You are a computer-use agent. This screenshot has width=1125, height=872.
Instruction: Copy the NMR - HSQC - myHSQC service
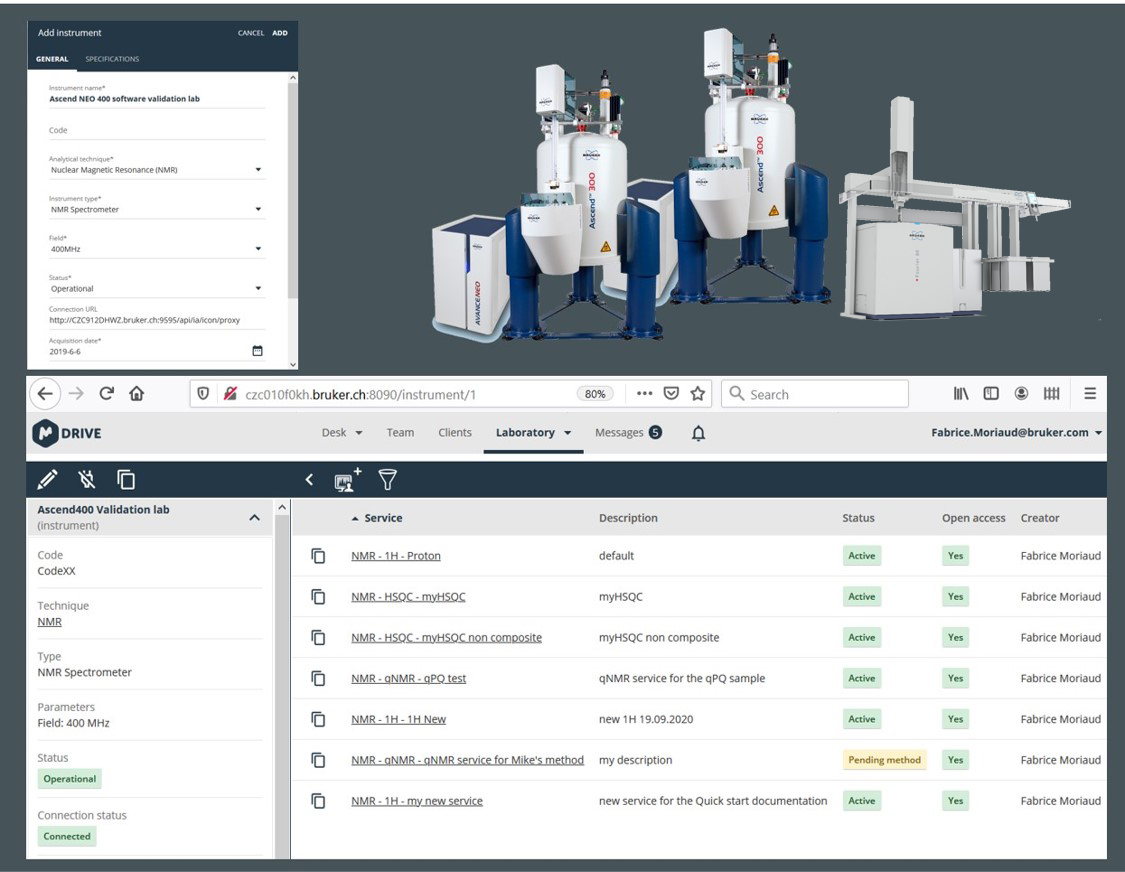pos(318,597)
